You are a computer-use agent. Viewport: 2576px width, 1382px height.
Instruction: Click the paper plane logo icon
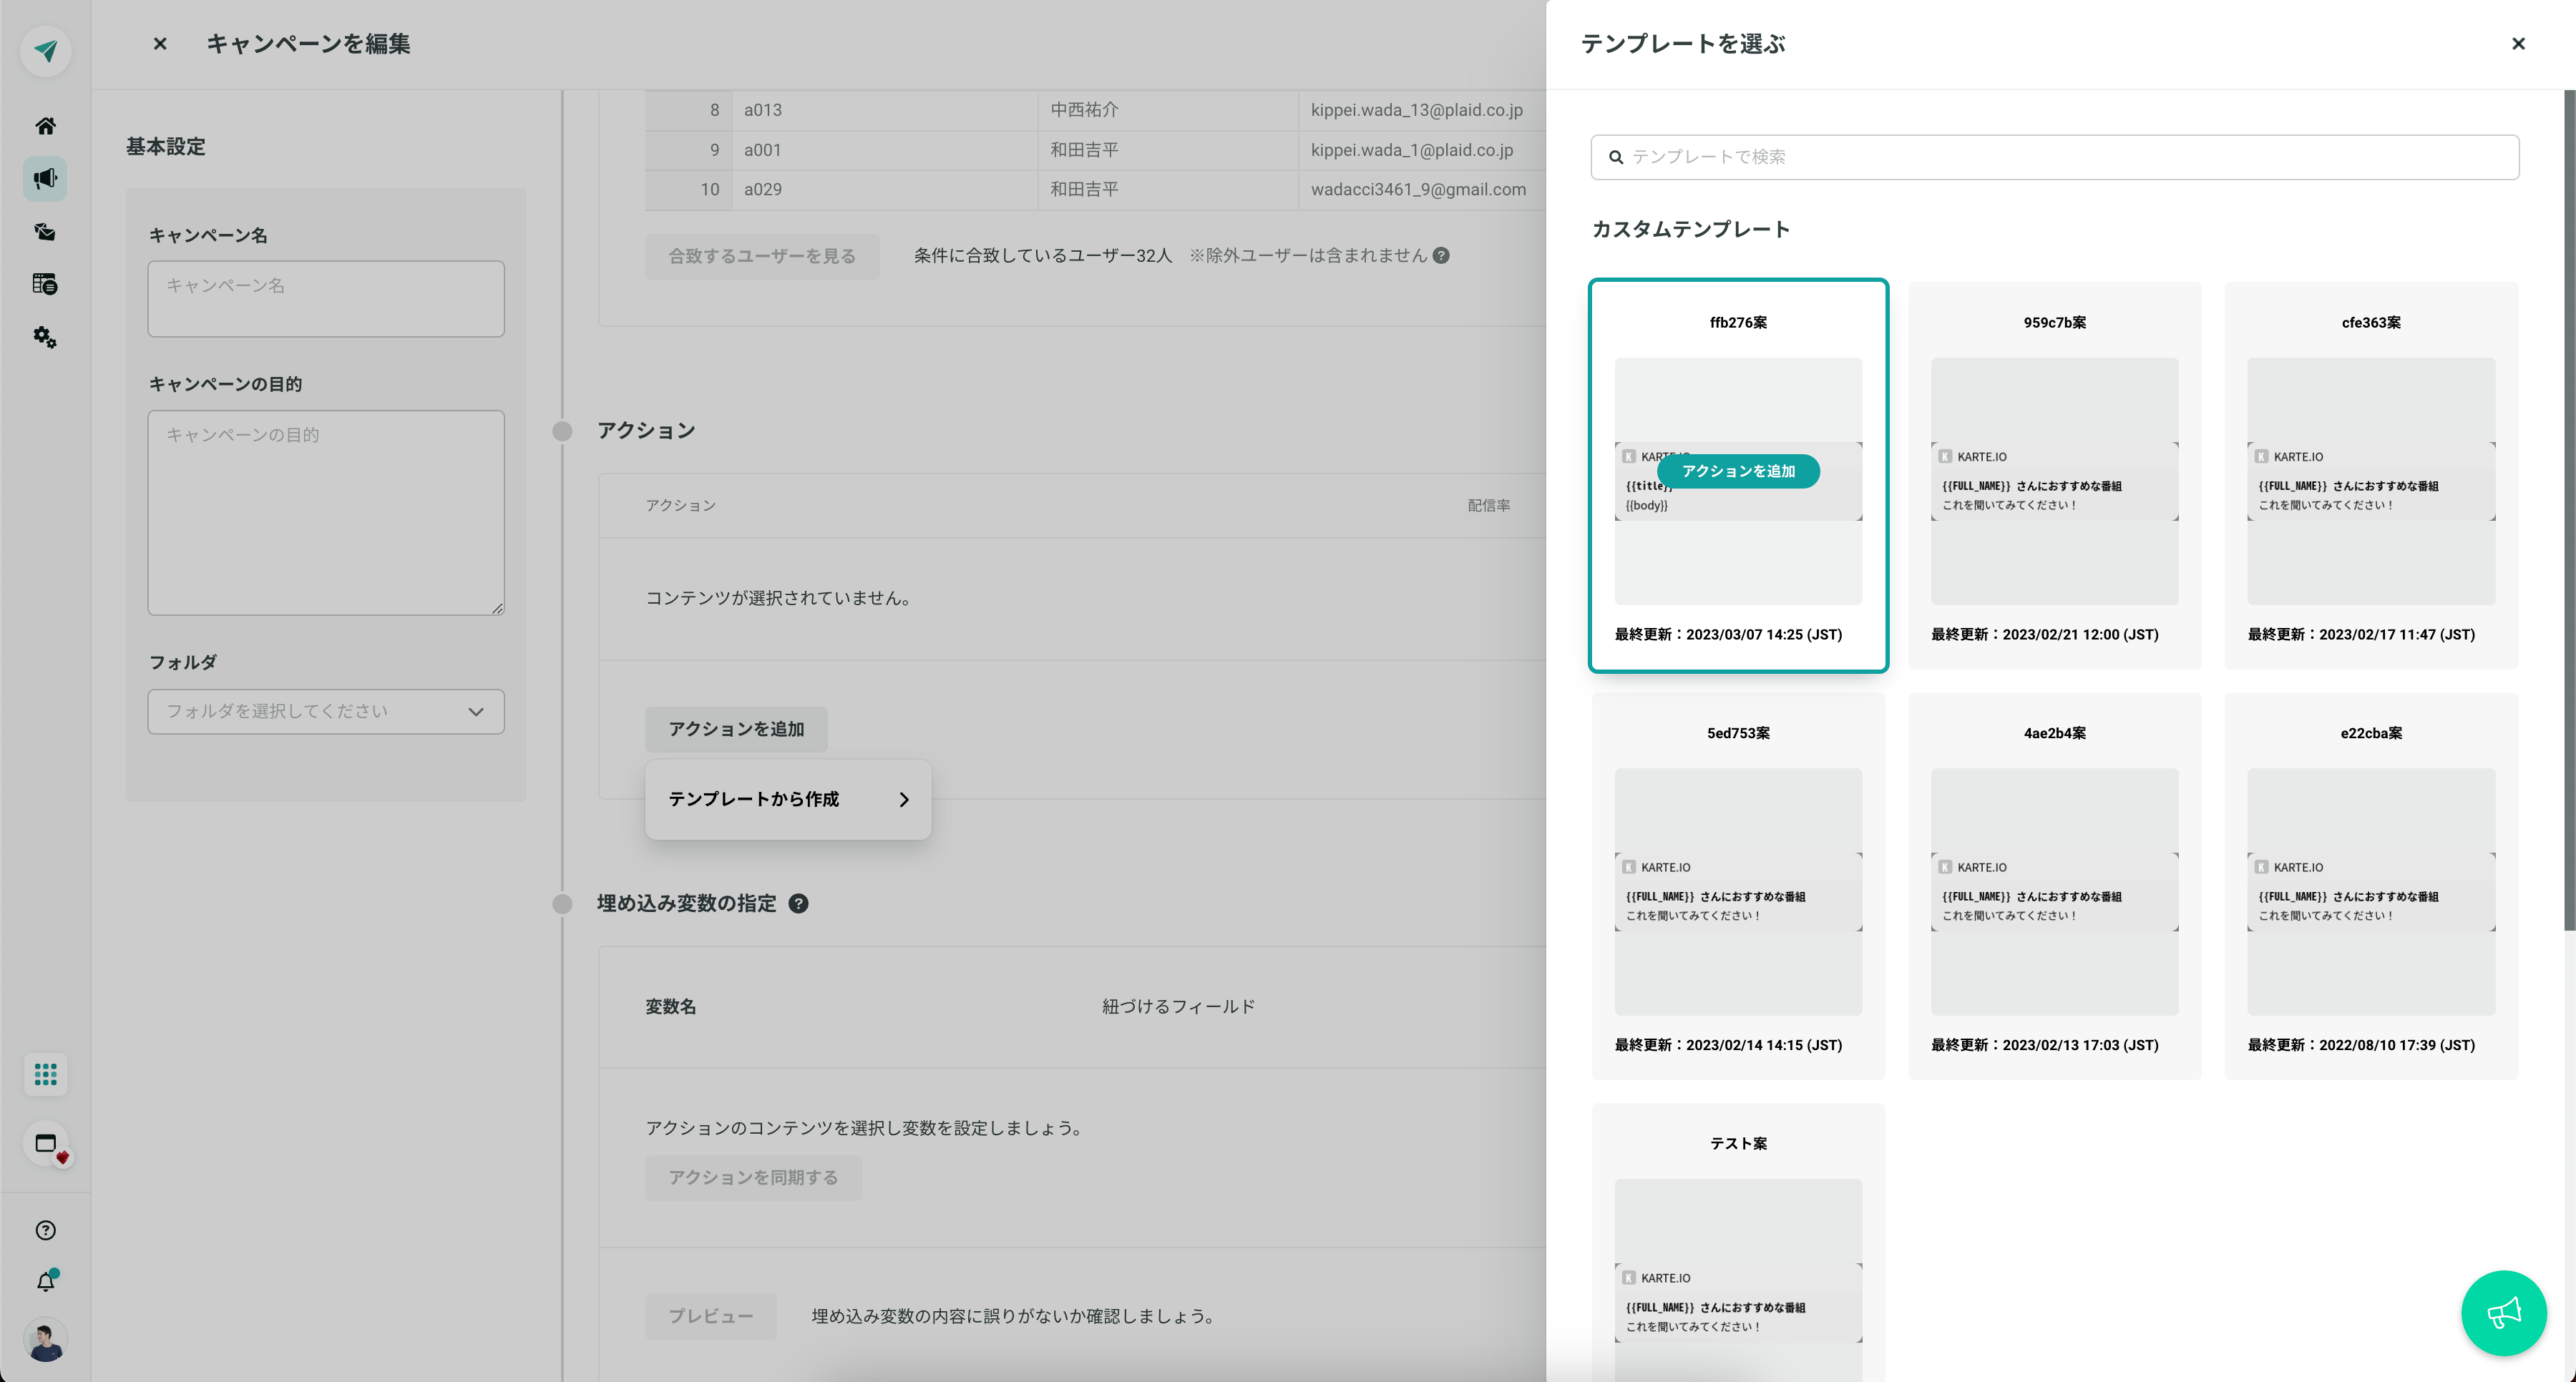[x=45, y=51]
